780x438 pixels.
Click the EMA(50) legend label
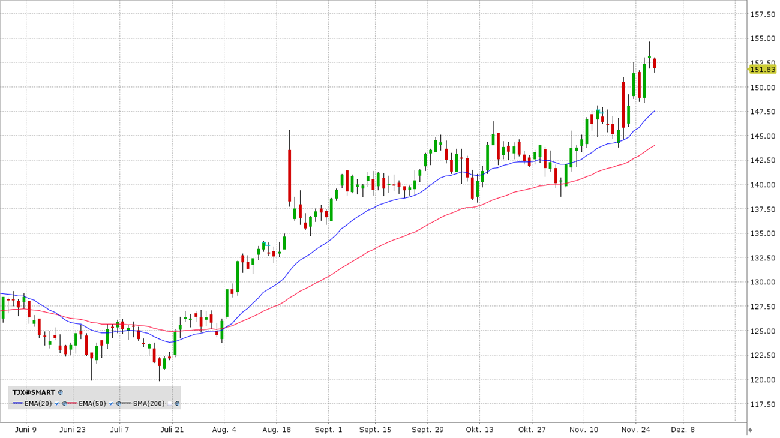pos(92,404)
